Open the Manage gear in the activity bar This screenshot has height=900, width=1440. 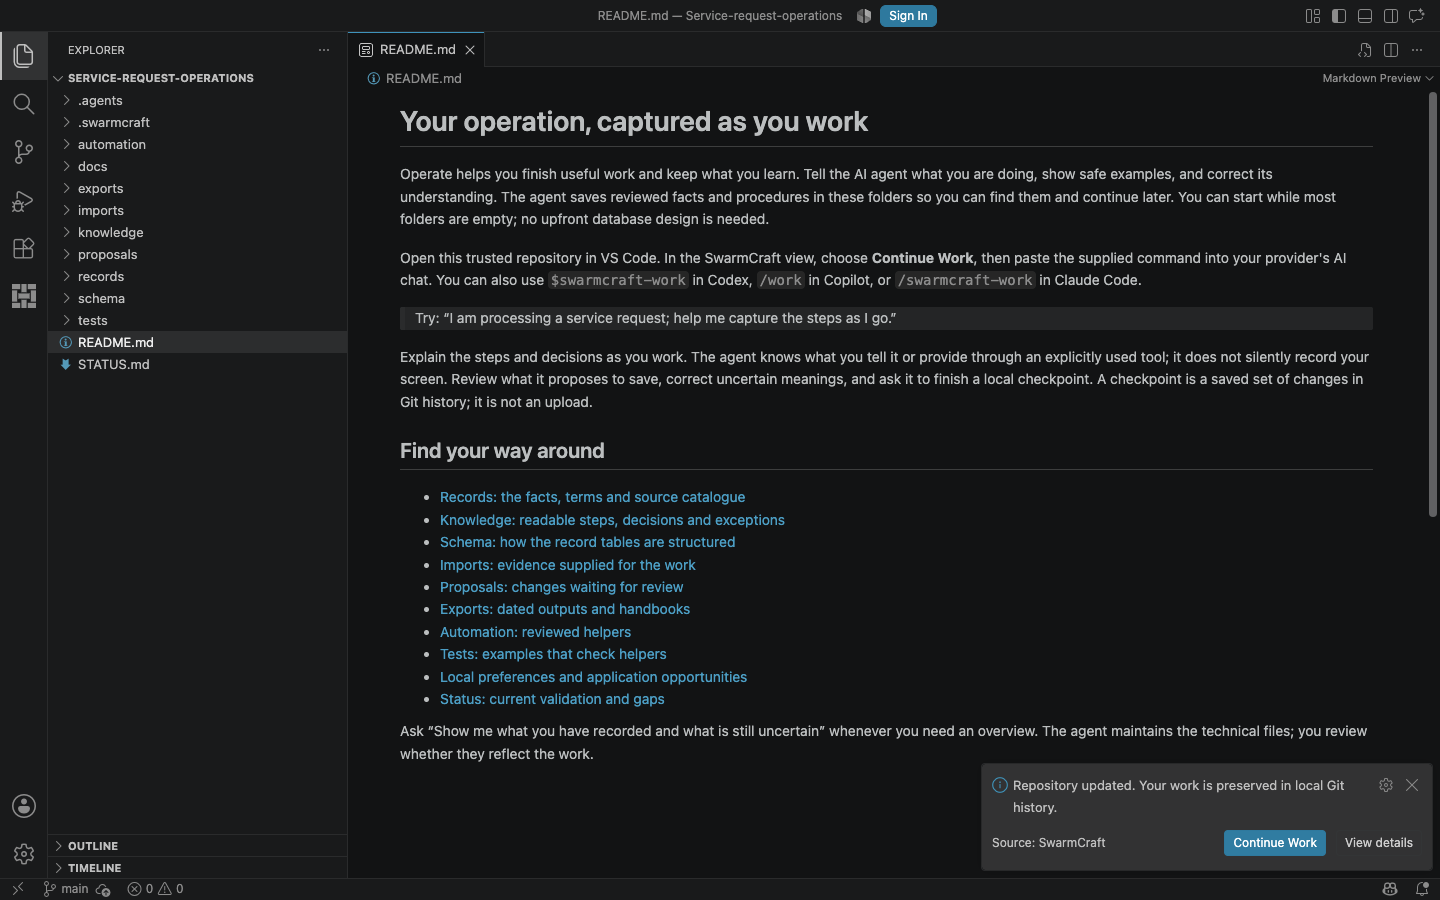pos(24,854)
